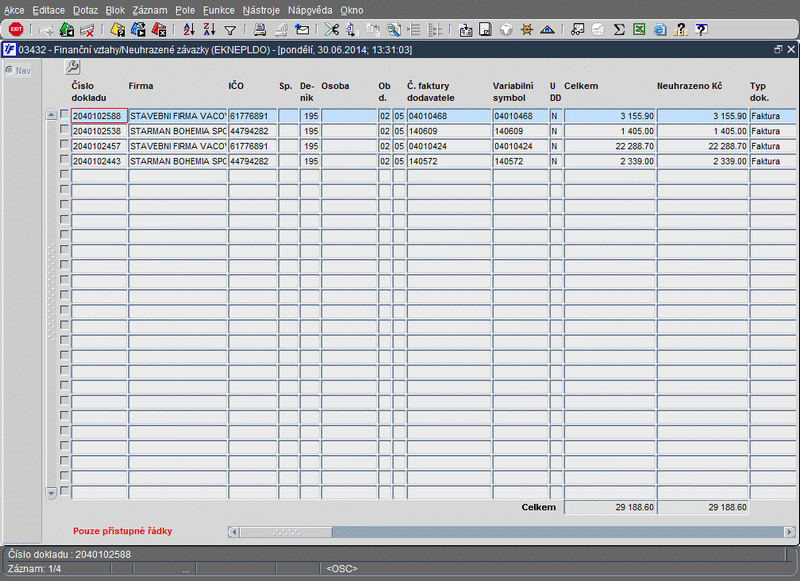
Task: Click the context help window icon
Action: (x=702, y=30)
